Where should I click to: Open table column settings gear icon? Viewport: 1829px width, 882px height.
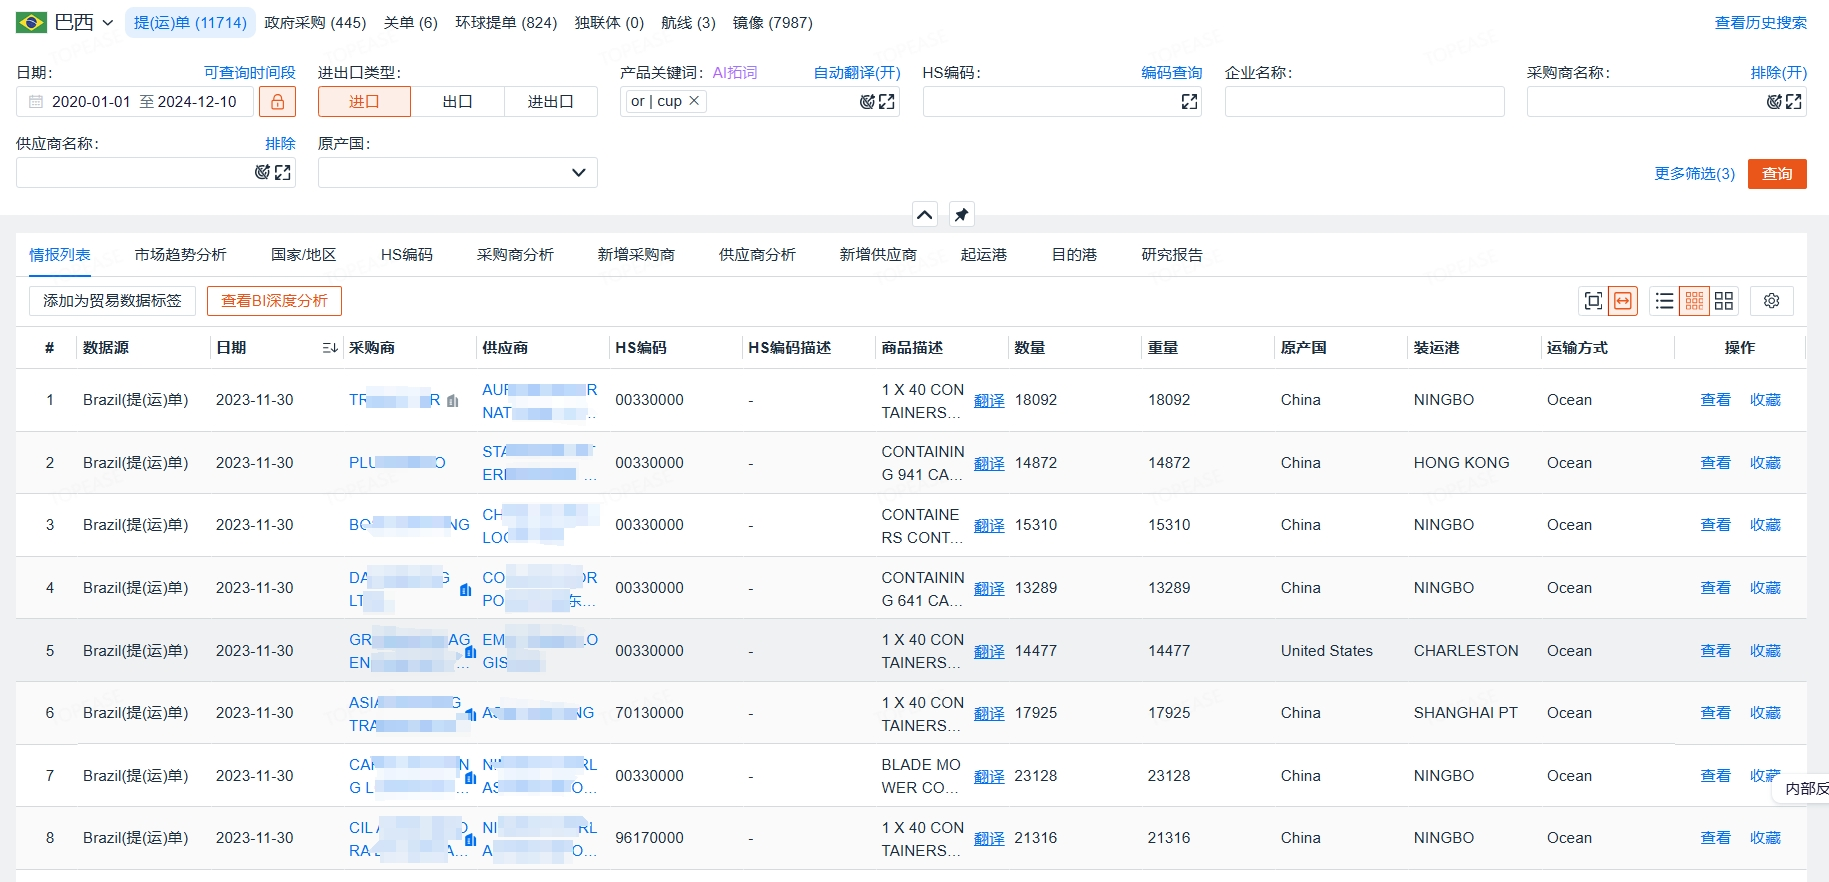1772,301
